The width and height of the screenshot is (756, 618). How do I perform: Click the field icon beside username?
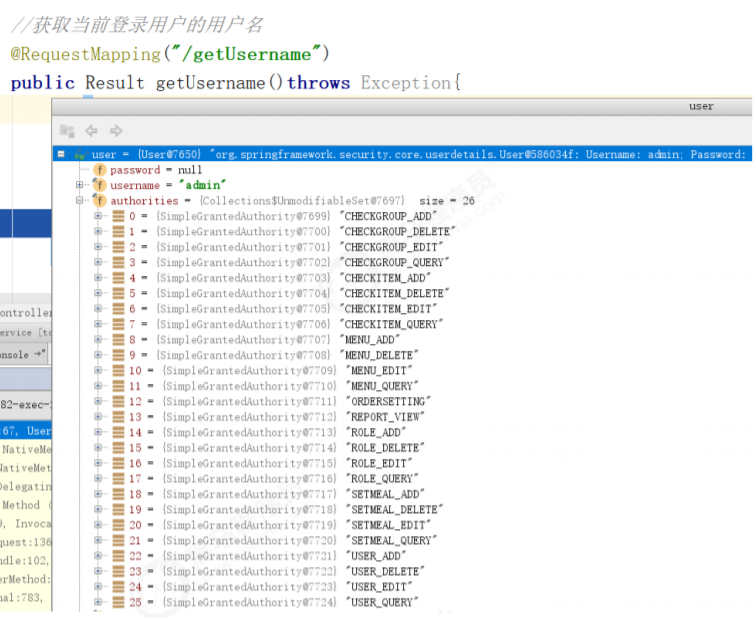100,185
